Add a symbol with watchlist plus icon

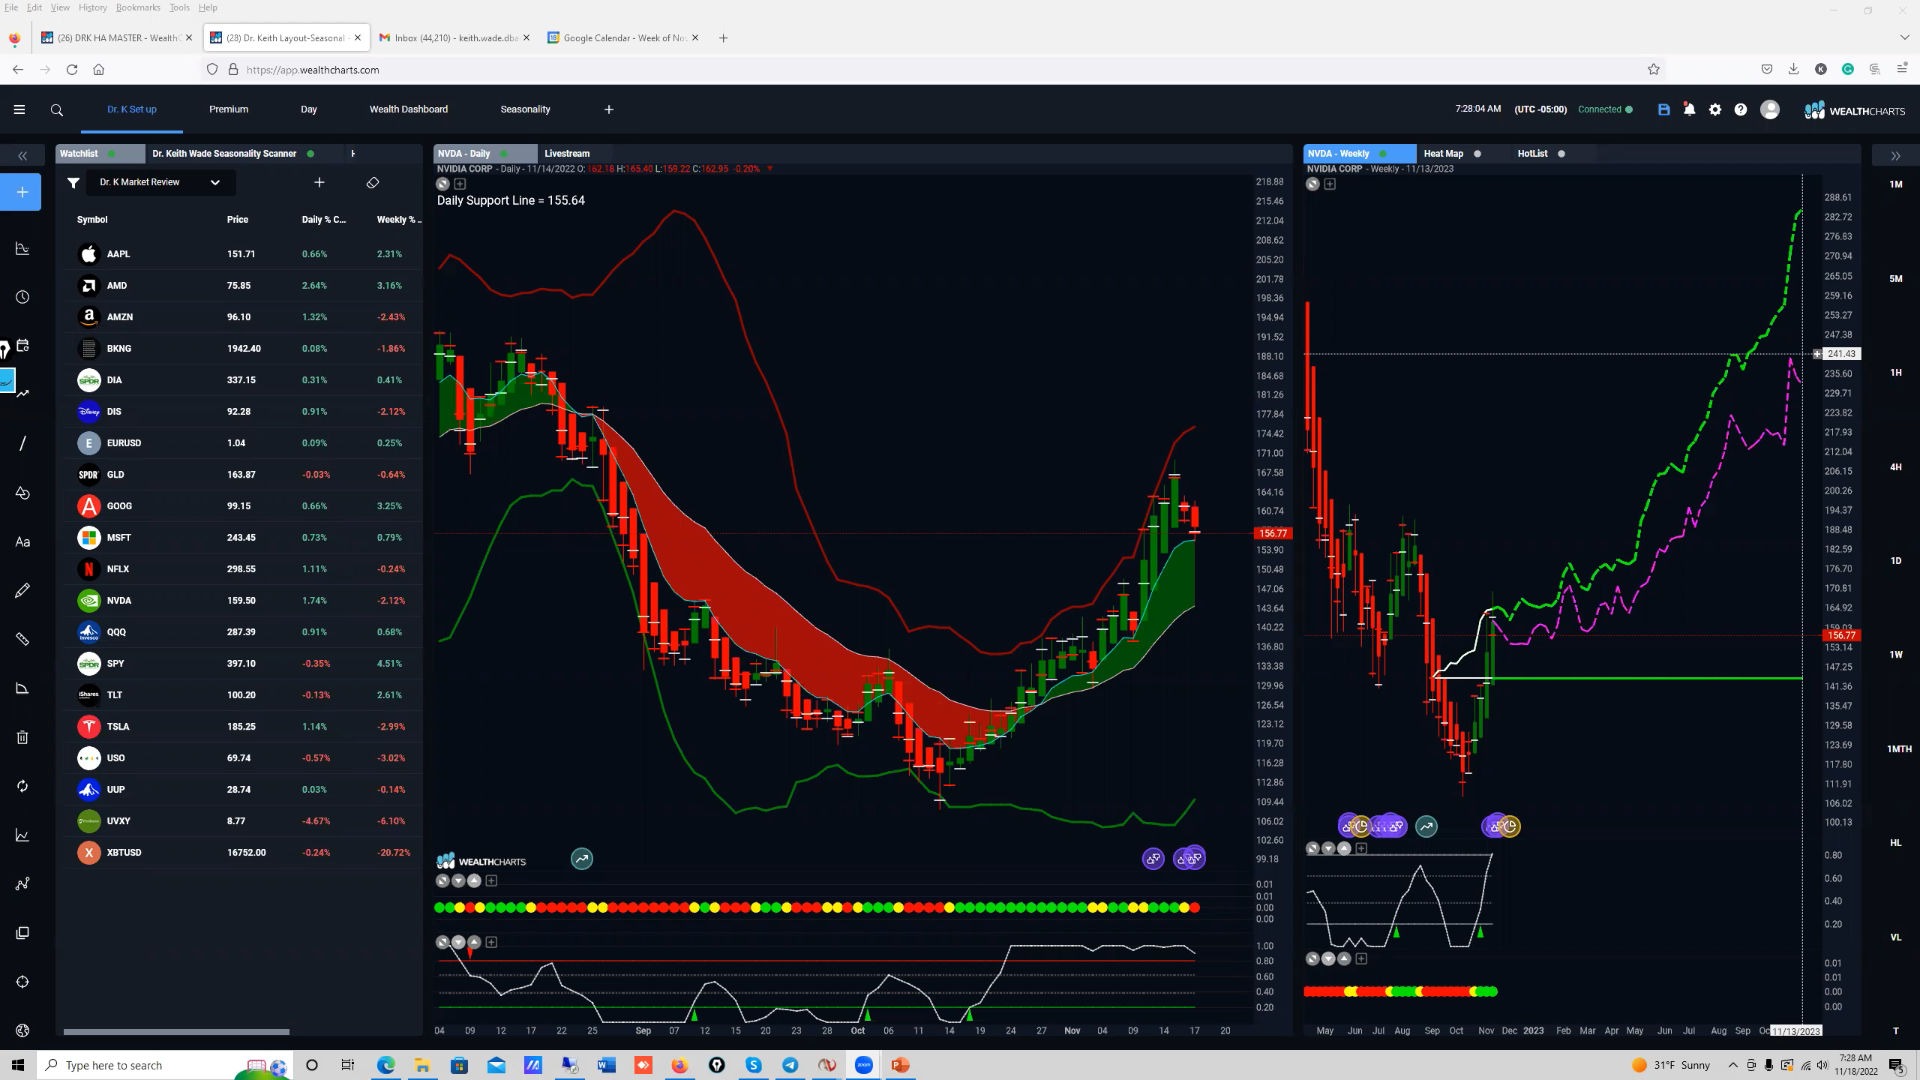(319, 182)
